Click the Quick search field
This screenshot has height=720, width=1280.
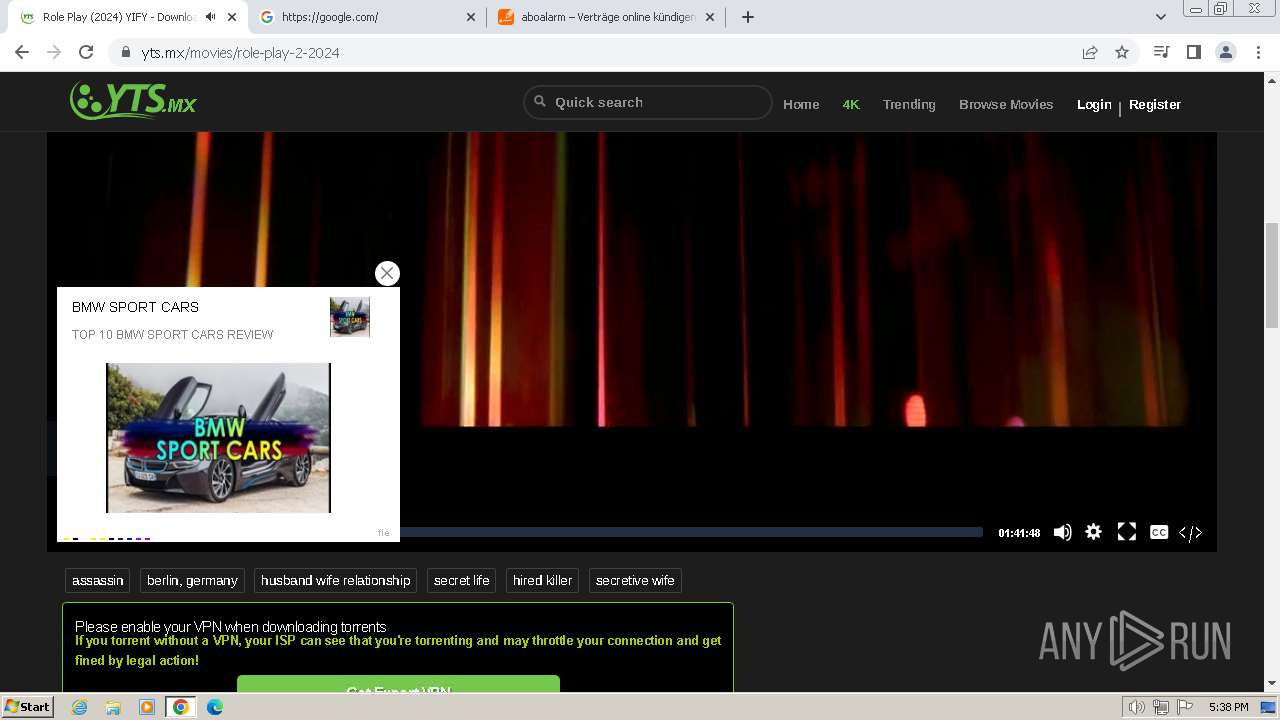(648, 102)
